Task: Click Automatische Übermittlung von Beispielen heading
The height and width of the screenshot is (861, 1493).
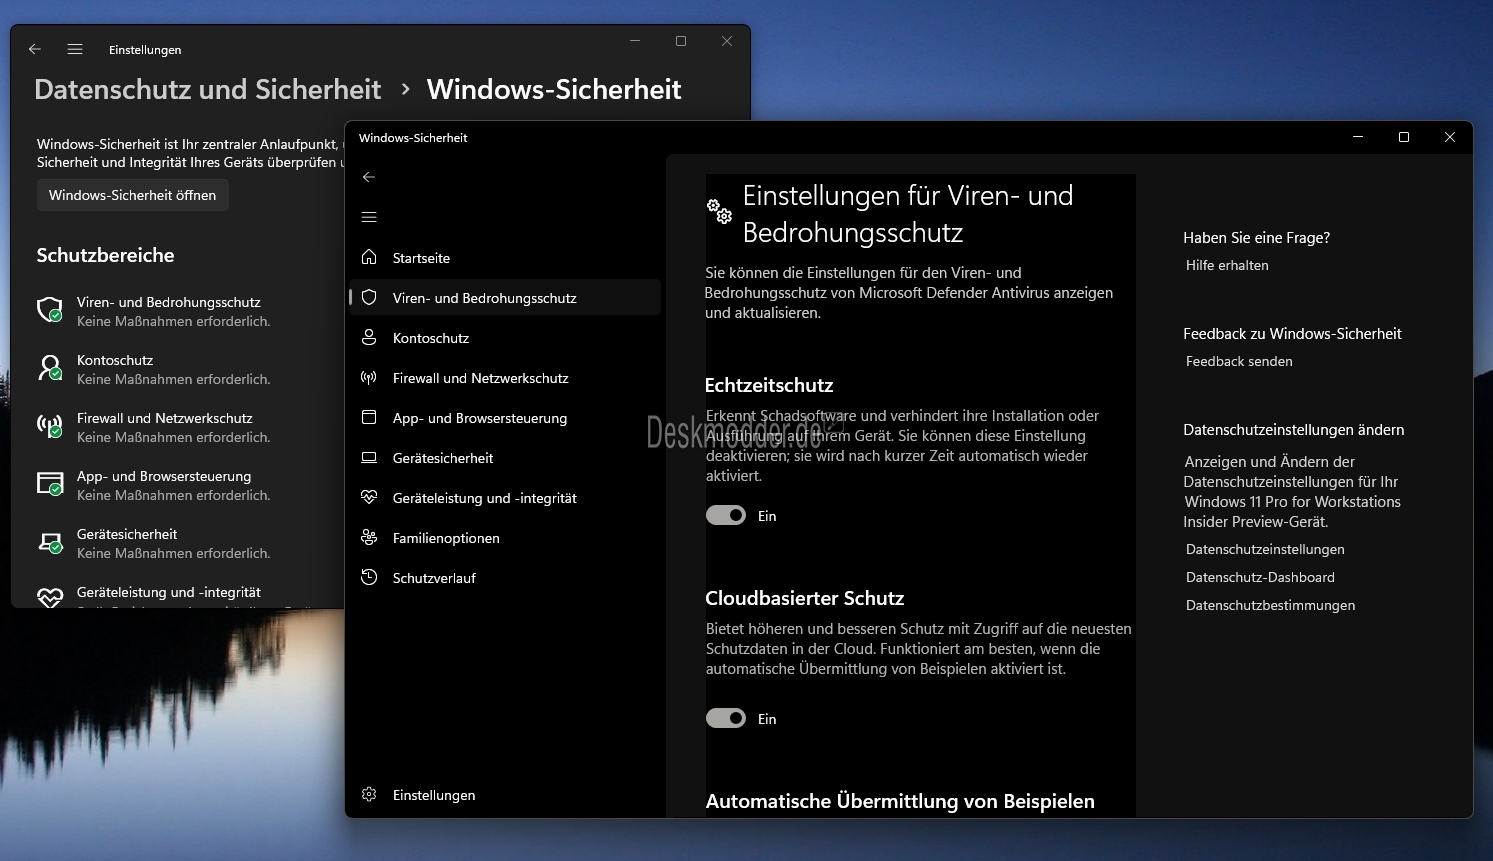Action: [x=900, y=801]
